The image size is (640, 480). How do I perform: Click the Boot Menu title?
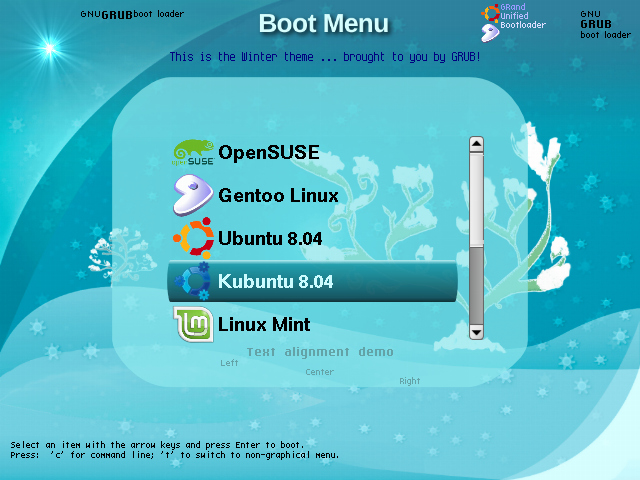tap(324, 24)
